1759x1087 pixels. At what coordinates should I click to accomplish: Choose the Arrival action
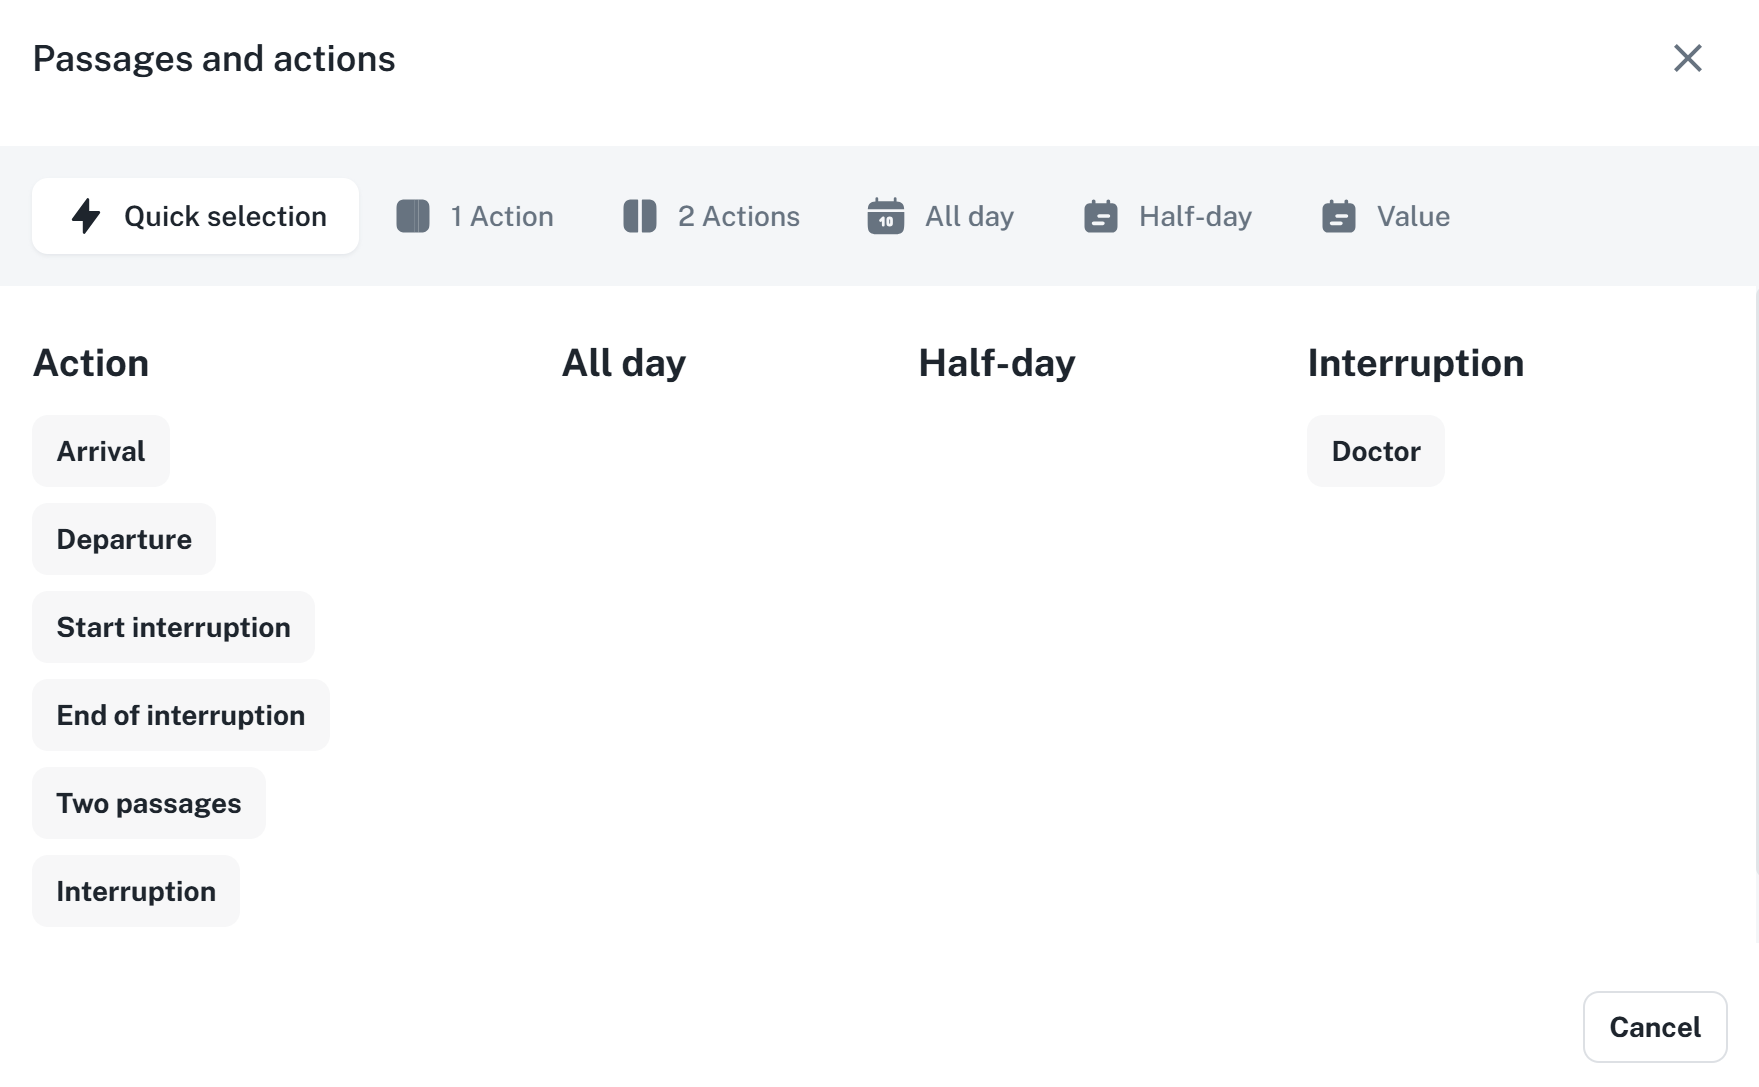(101, 451)
